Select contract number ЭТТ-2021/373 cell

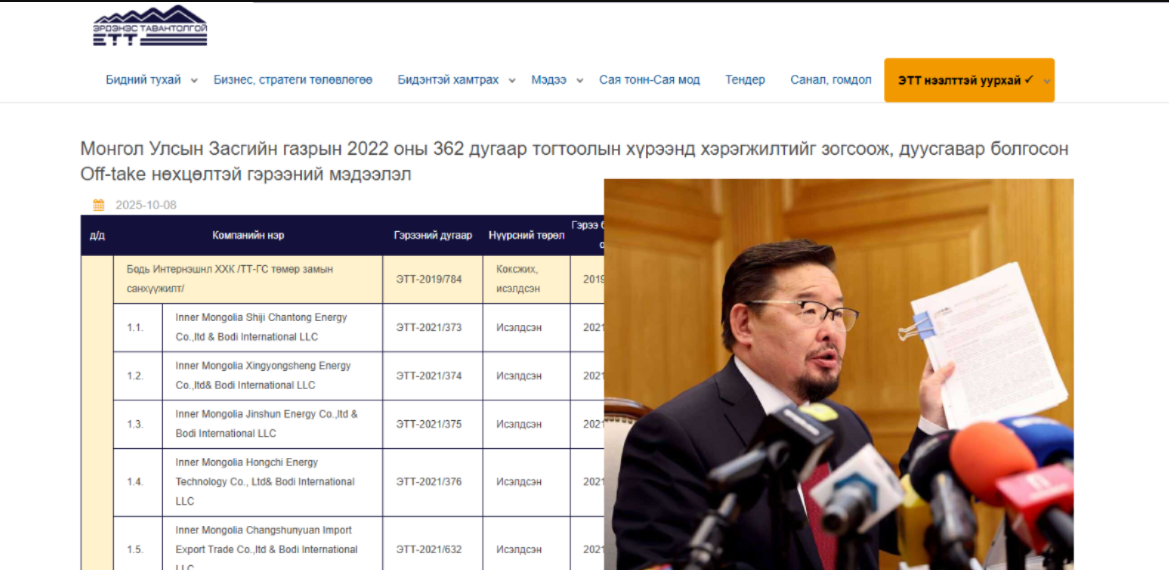[x=429, y=328]
